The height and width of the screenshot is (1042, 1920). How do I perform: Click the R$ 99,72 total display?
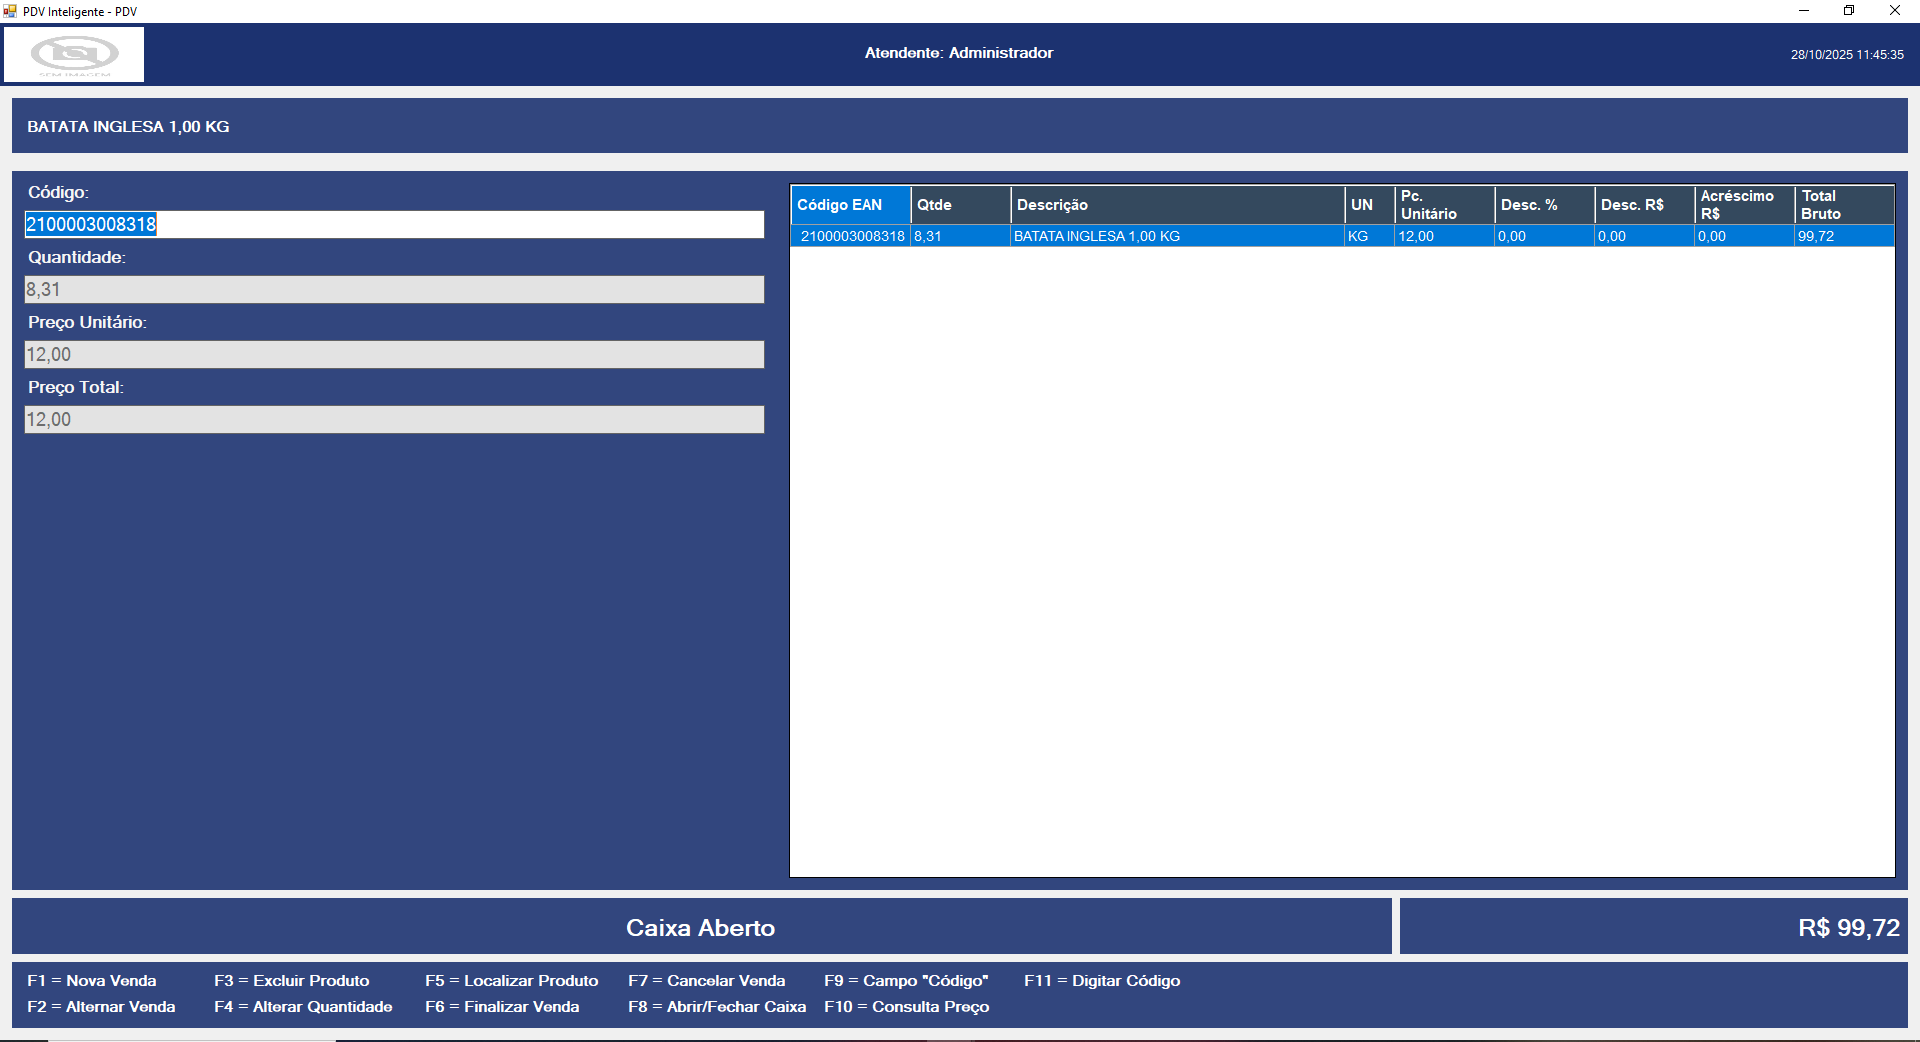(1652, 927)
